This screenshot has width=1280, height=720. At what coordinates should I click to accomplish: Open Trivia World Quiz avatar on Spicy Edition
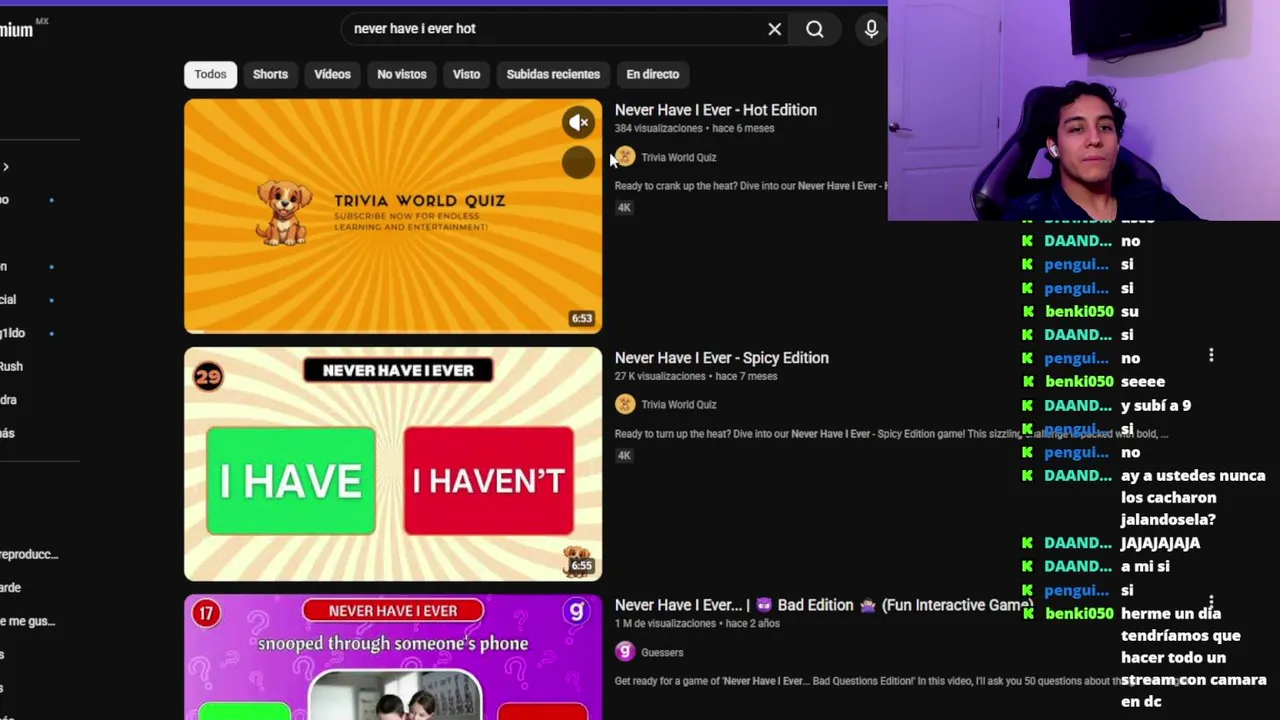click(625, 404)
